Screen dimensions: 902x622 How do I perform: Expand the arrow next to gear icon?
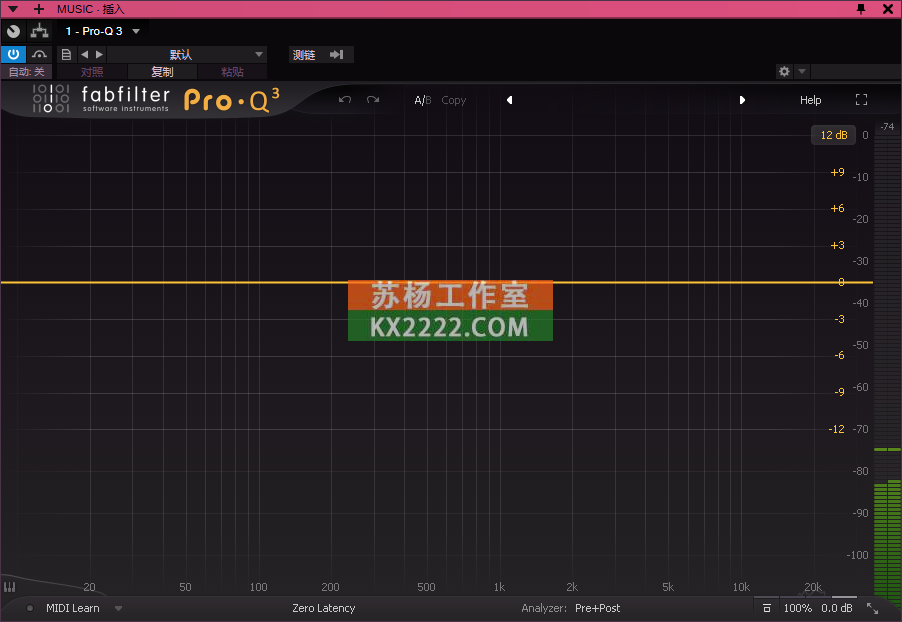[801, 71]
